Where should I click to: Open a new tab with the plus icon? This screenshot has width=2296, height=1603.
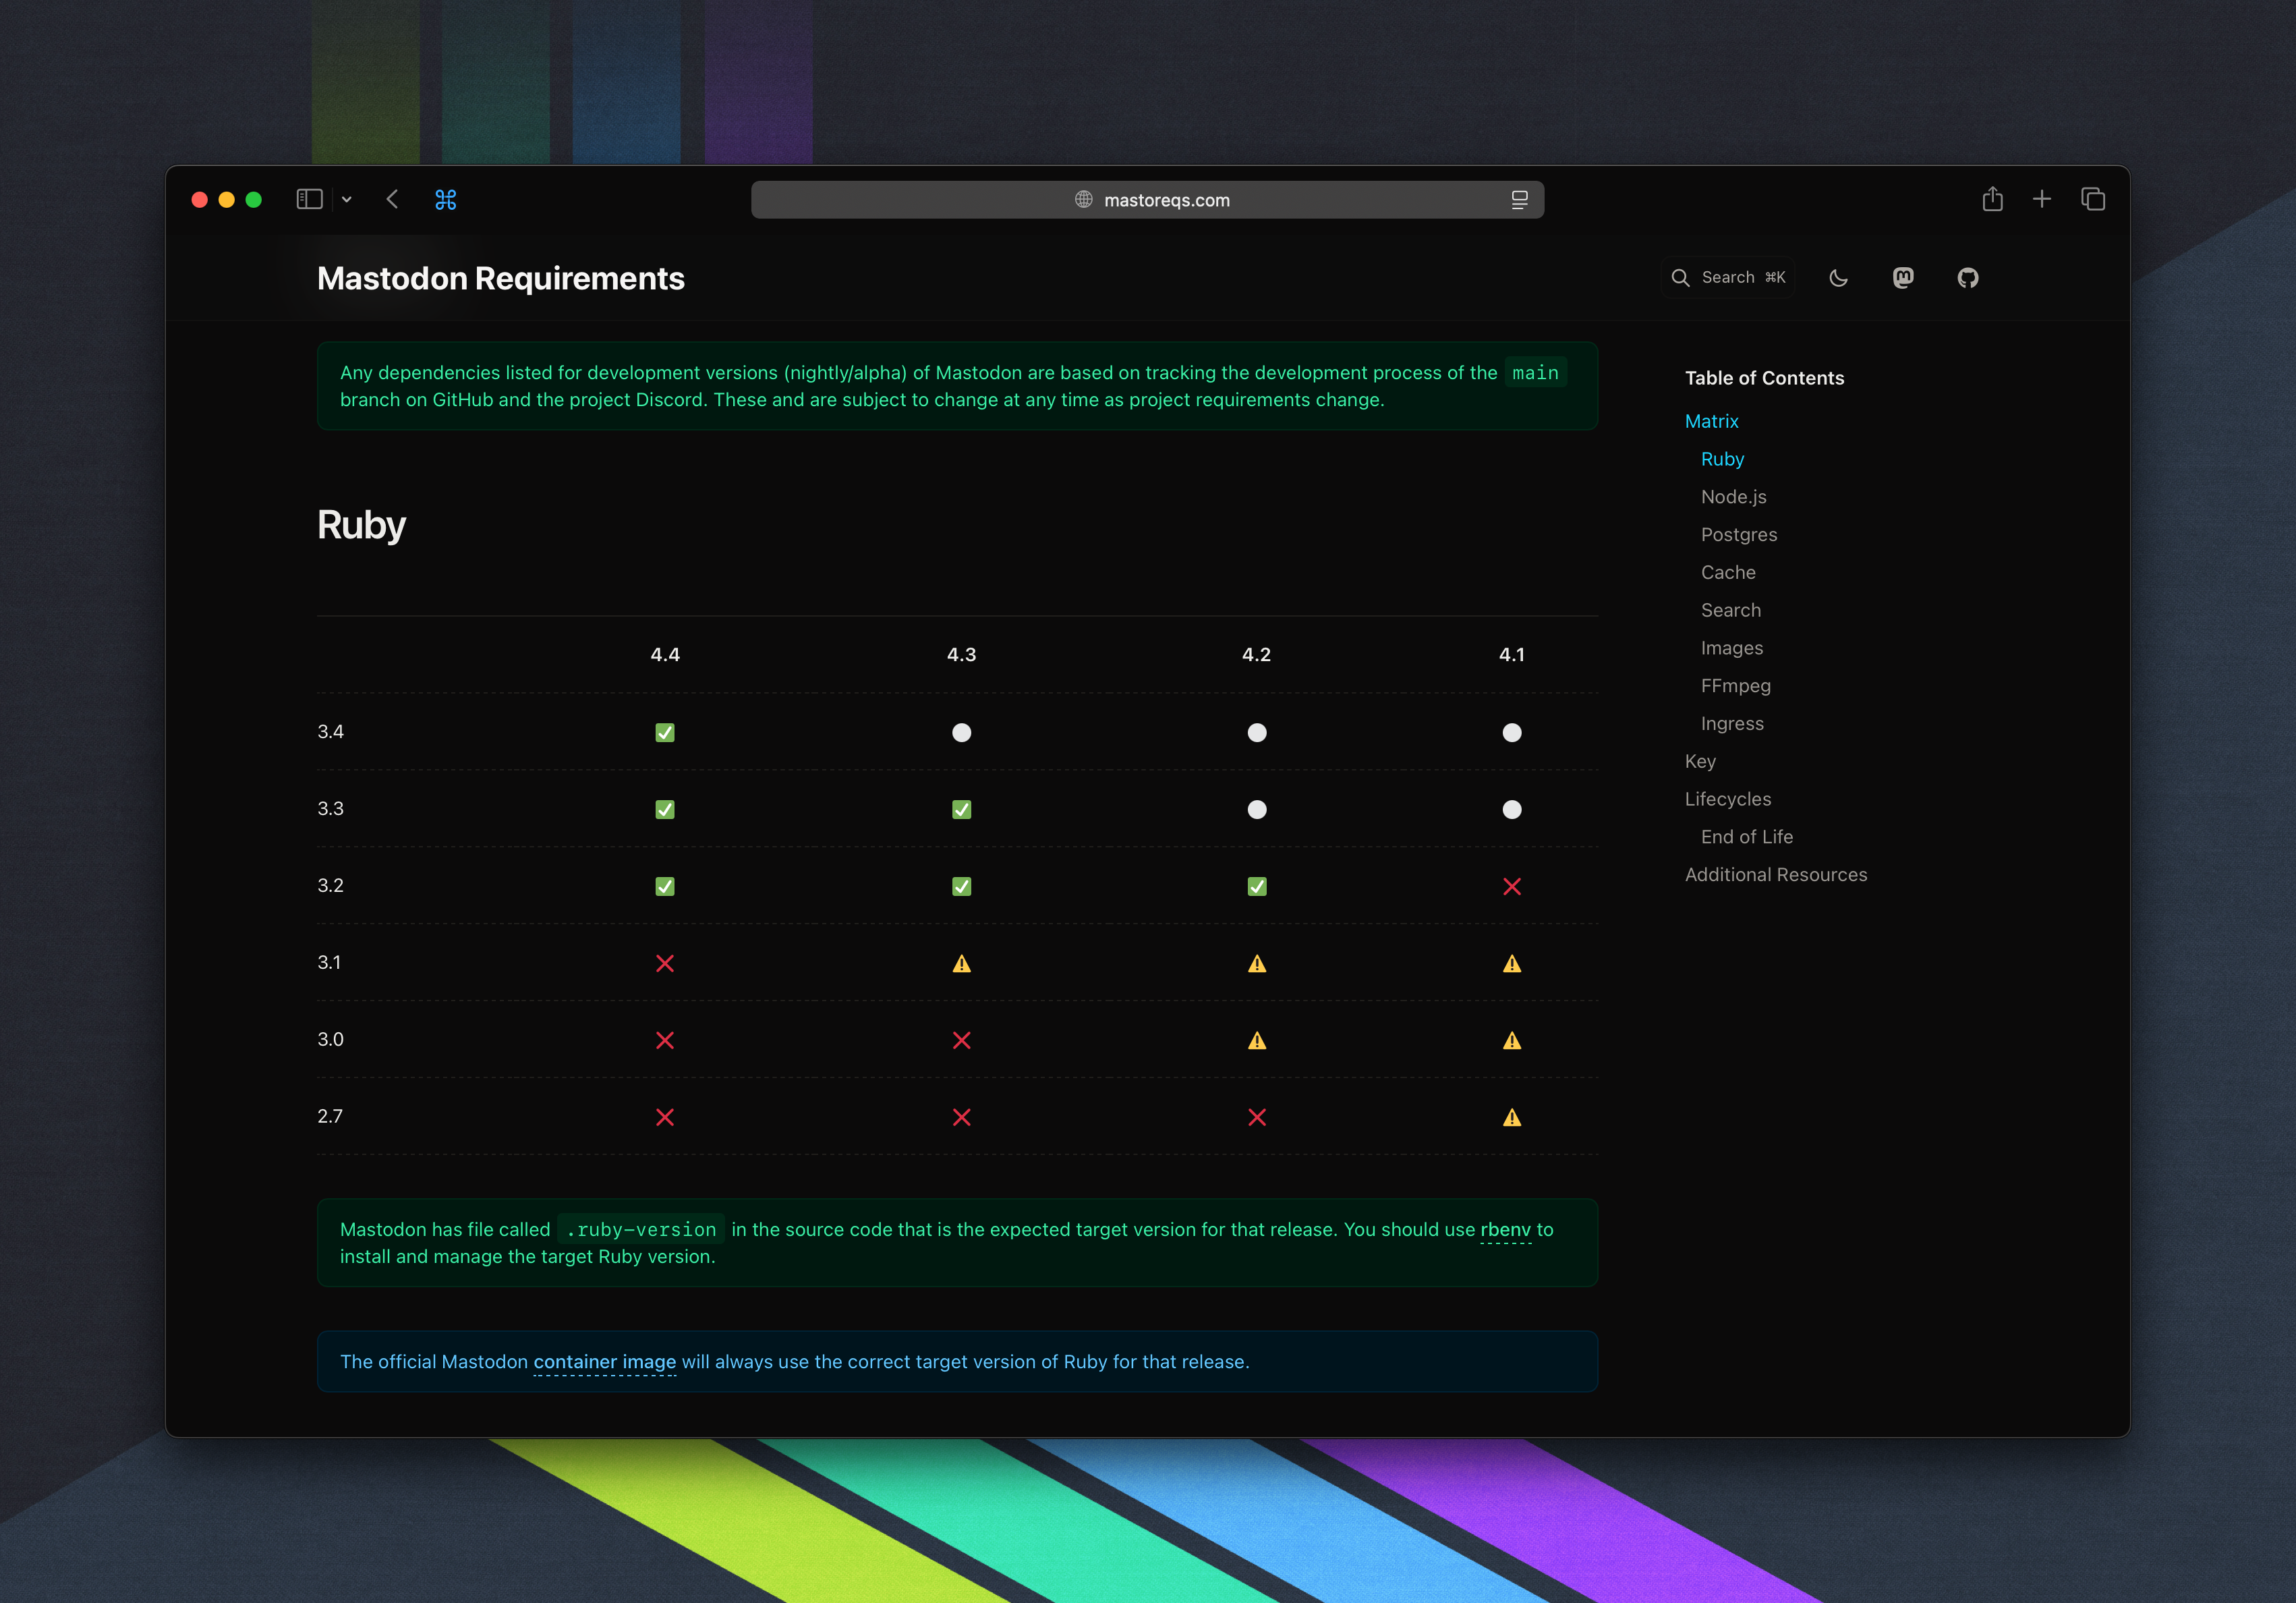[x=2041, y=199]
